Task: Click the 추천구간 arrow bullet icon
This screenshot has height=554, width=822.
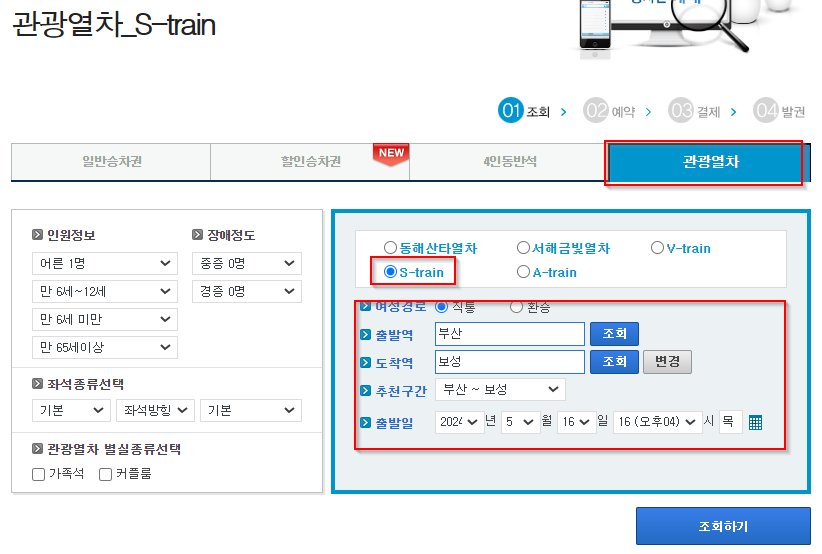Action: [x=365, y=390]
